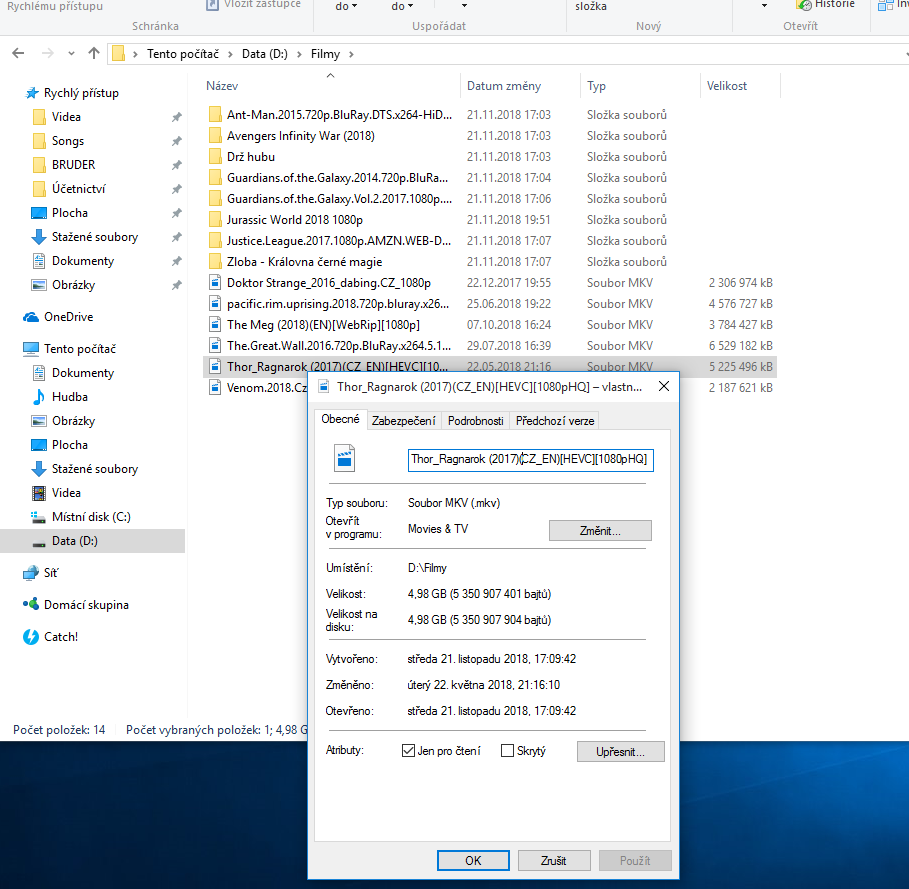The width and height of the screenshot is (909, 889).
Task: Select the Venom.2018 MKV file icon
Action: pos(214,388)
